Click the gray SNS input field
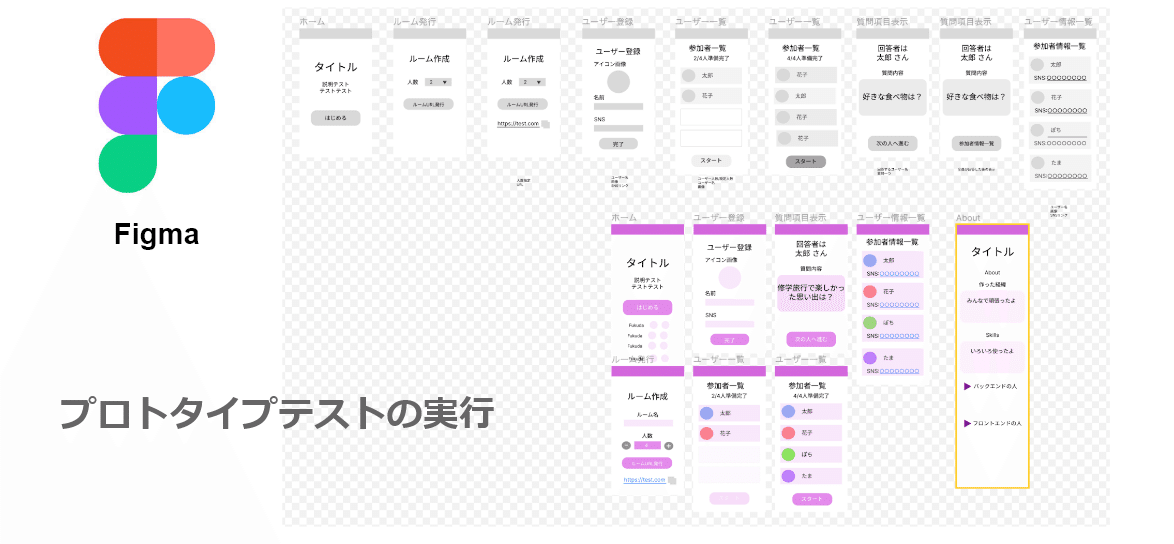This screenshot has height=544, width=1174. (x=618, y=129)
